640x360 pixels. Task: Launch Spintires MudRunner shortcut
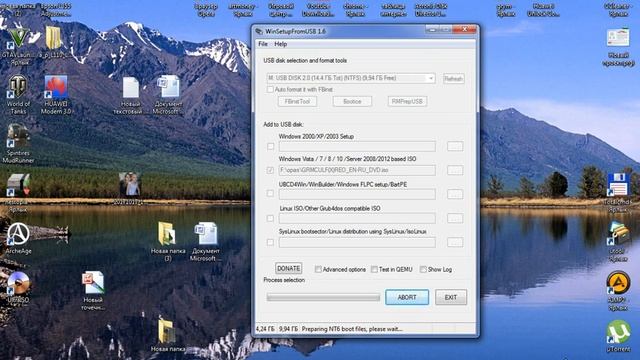click(x=18, y=136)
